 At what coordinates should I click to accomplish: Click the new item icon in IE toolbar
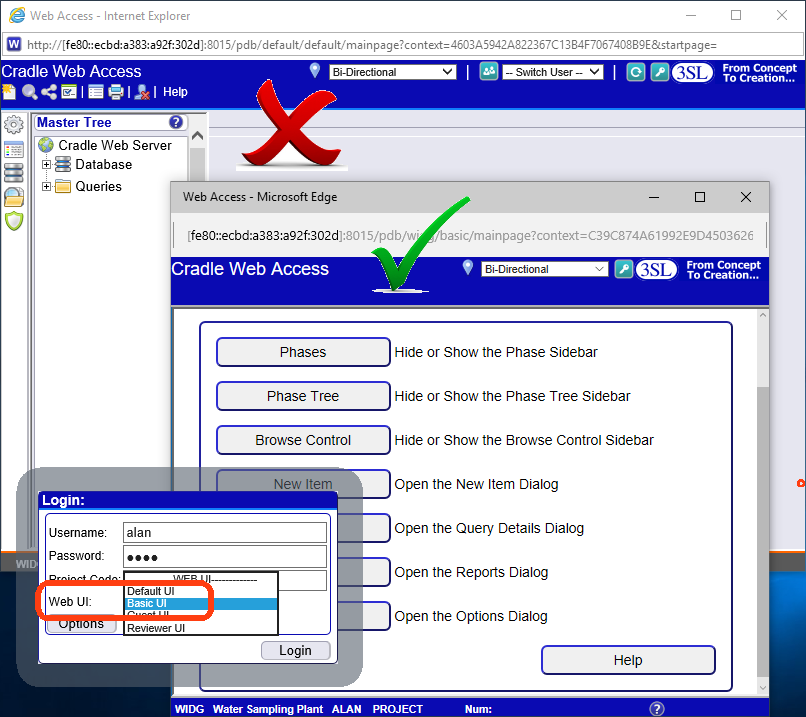click(9, 92)
